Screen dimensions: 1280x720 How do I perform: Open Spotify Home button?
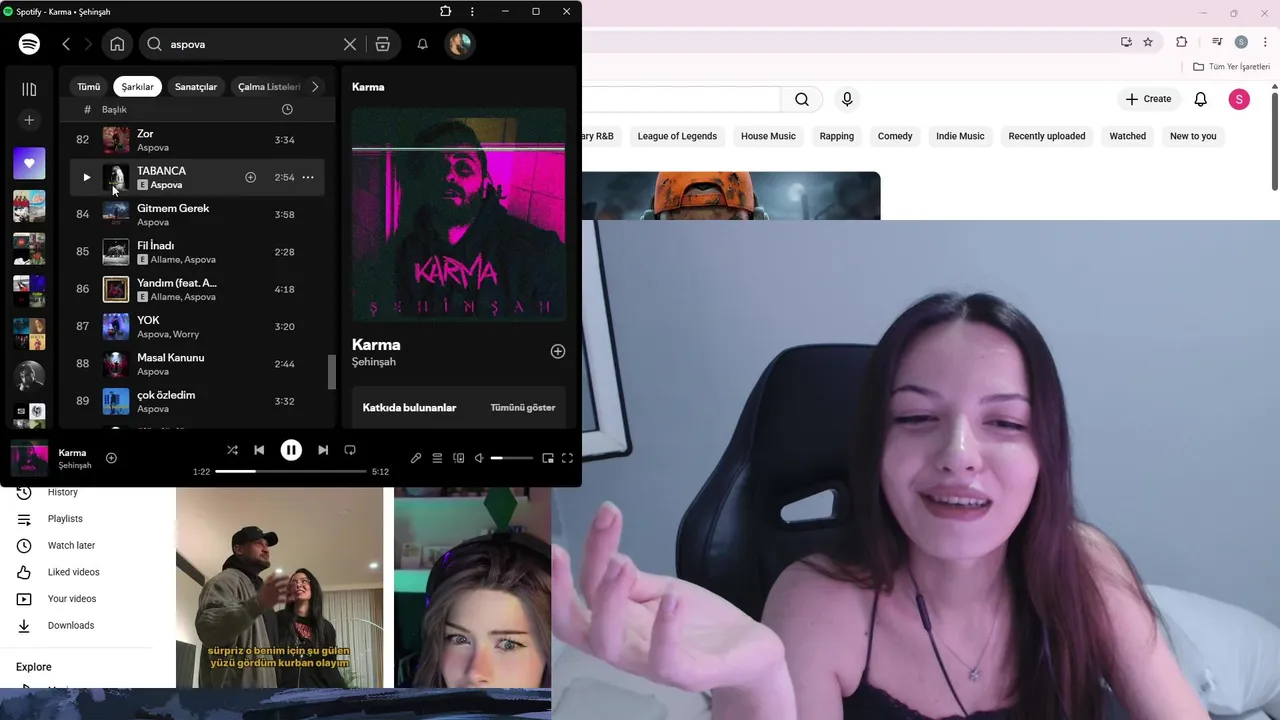pos(117,44)
